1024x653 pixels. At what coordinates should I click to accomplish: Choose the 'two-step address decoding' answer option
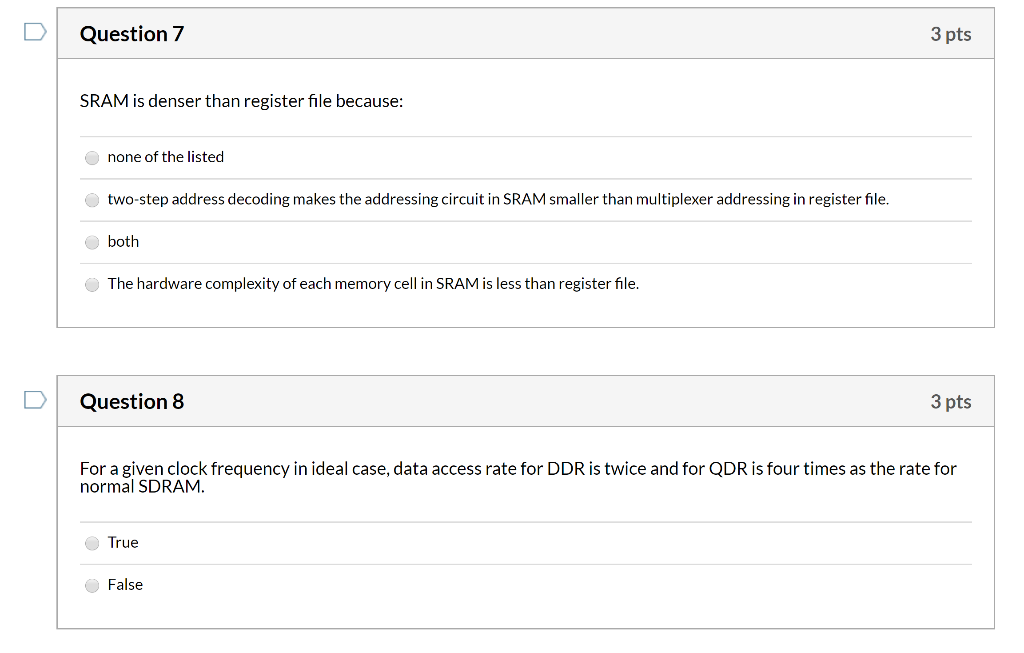point(91,199)
